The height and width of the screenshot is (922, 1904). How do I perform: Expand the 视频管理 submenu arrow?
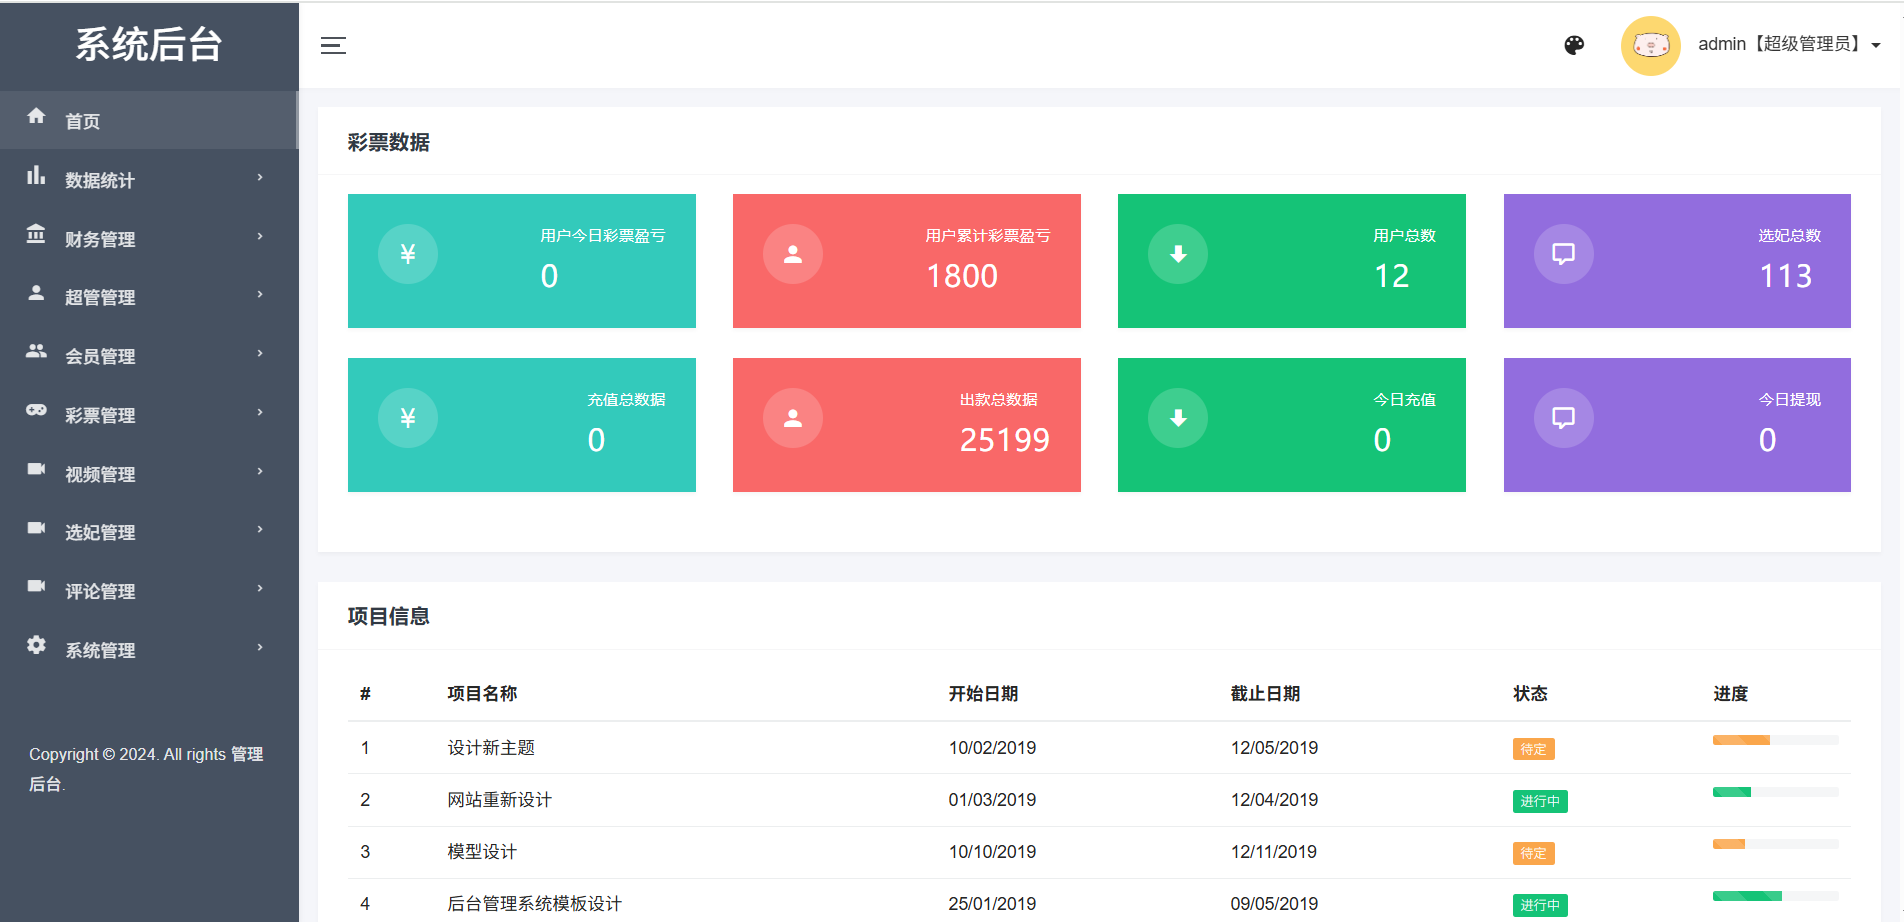click(260, 471)
